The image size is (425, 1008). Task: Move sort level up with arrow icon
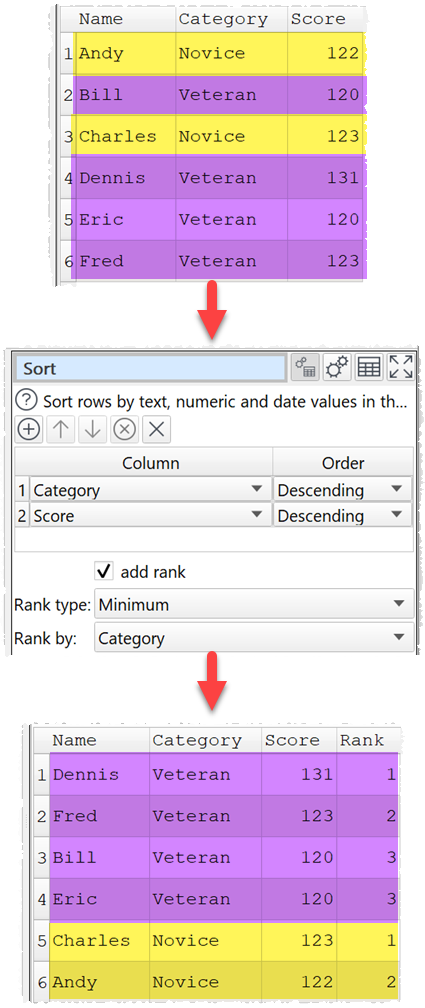coord(60,430)
